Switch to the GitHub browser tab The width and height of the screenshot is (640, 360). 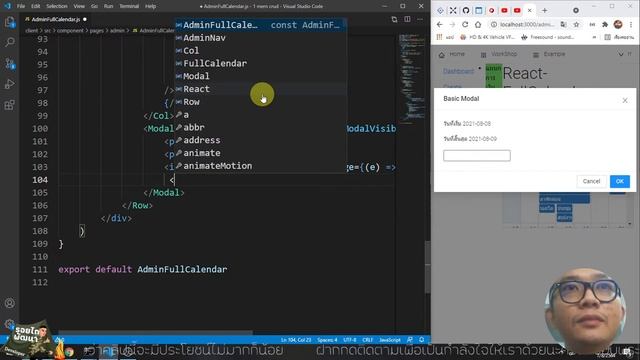tap(466, 11)
